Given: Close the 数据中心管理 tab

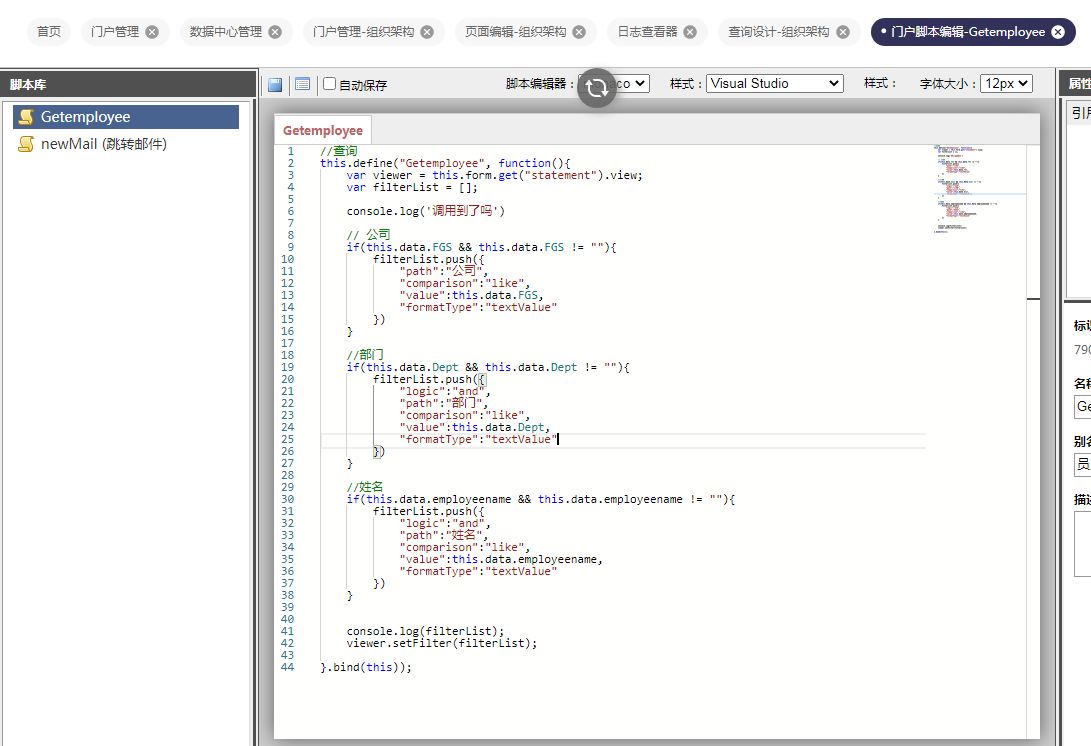Looking at the screenshot, I should point(275,32).
